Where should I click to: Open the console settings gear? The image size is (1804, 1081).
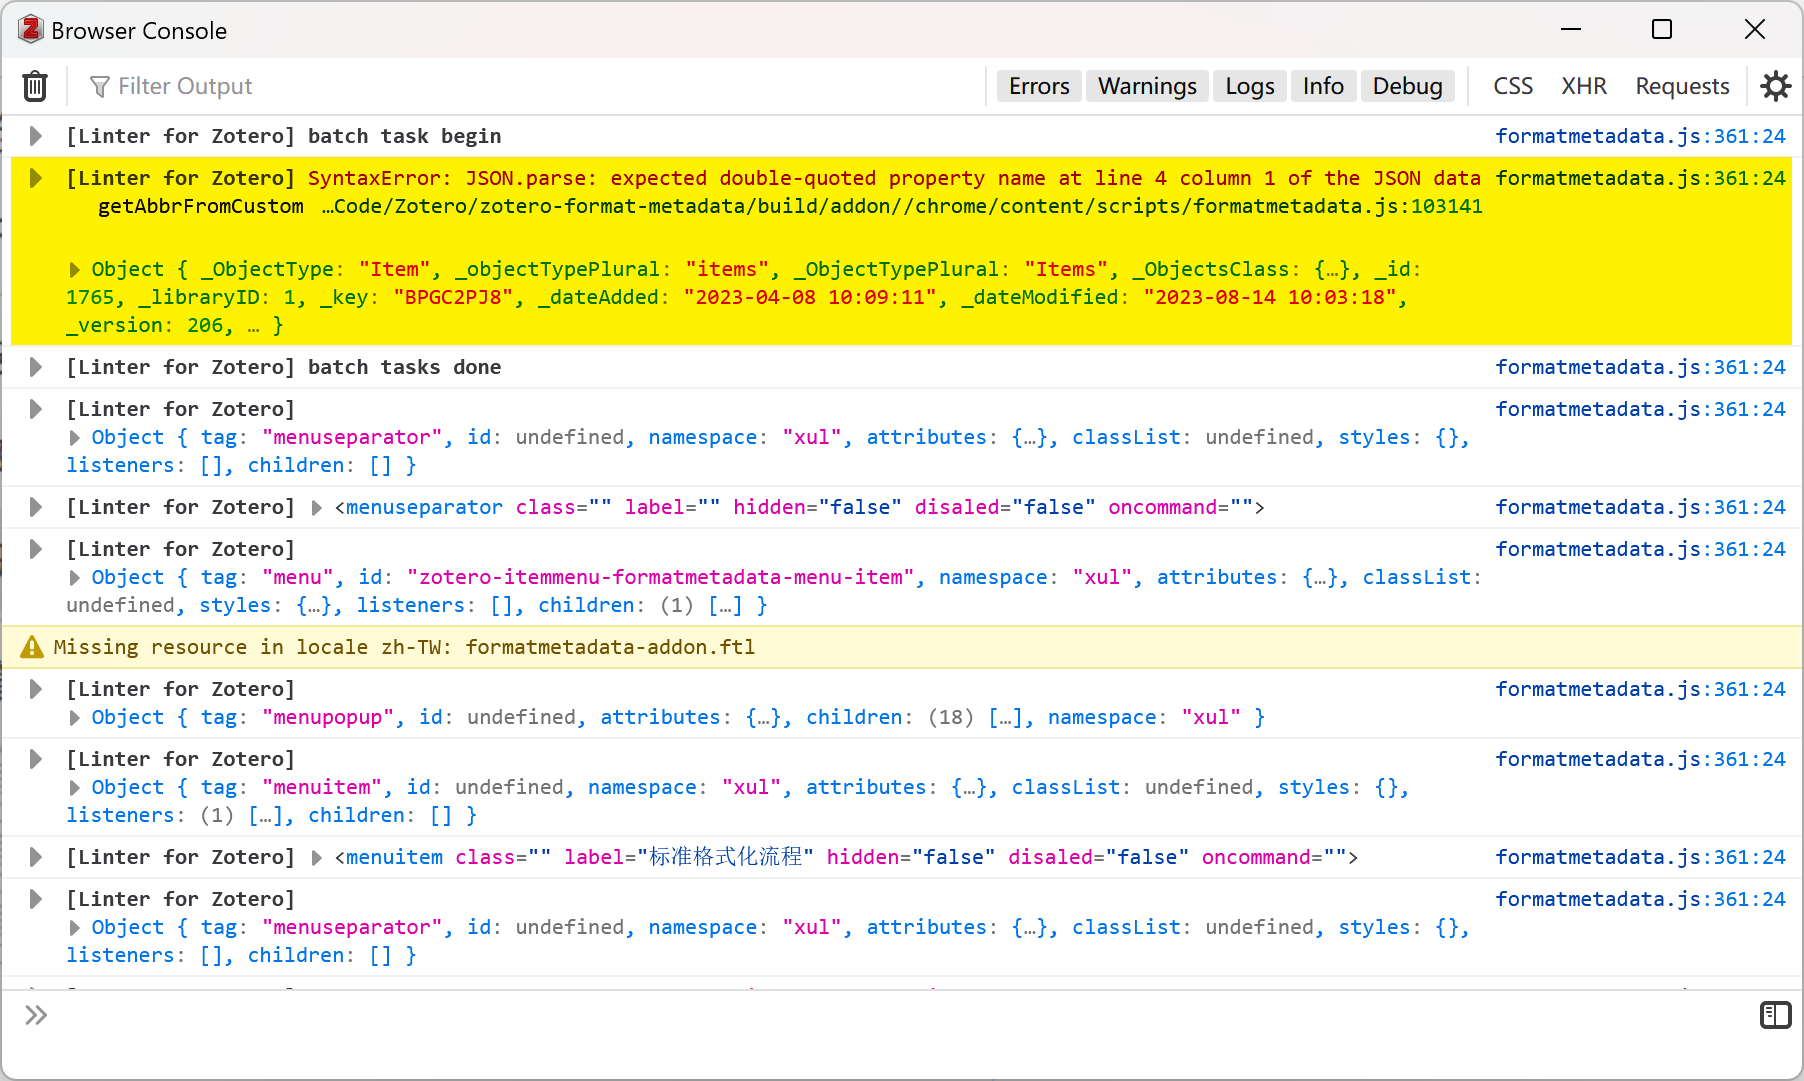[x=1776, y=86]
